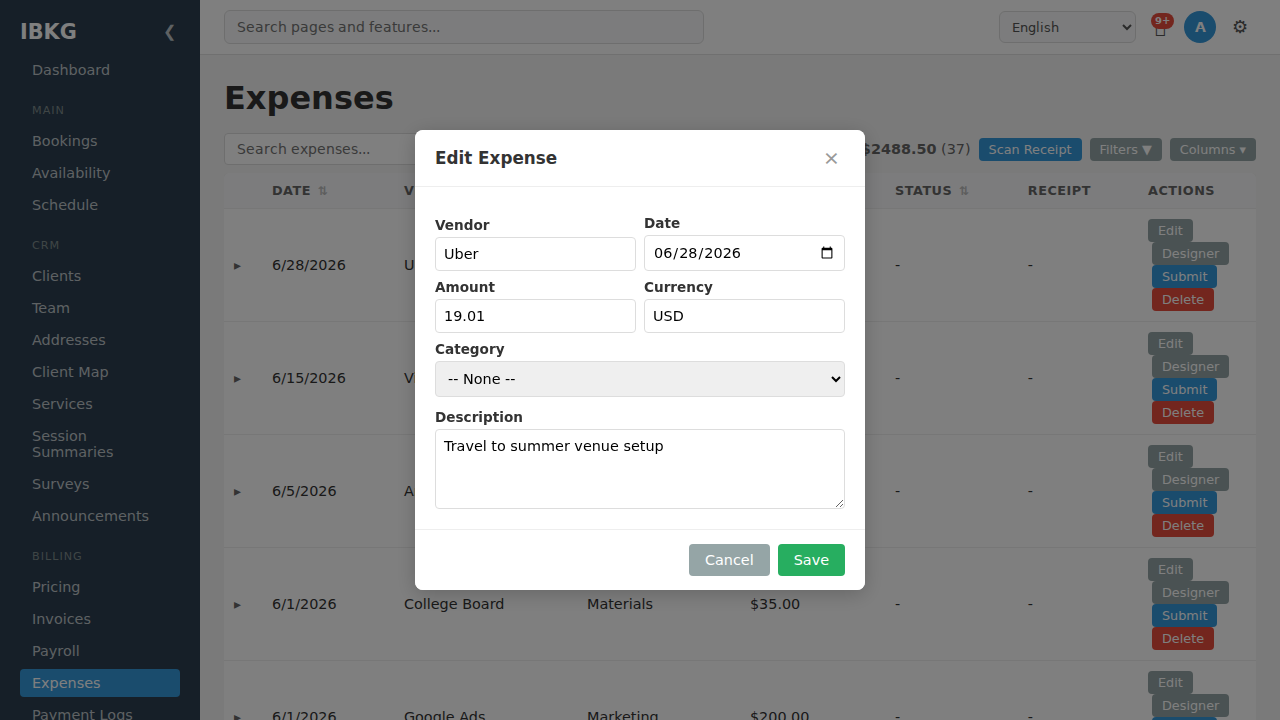Click the Scan Receipt button
Screen dimensions: 1280x720
(1030, 150)
